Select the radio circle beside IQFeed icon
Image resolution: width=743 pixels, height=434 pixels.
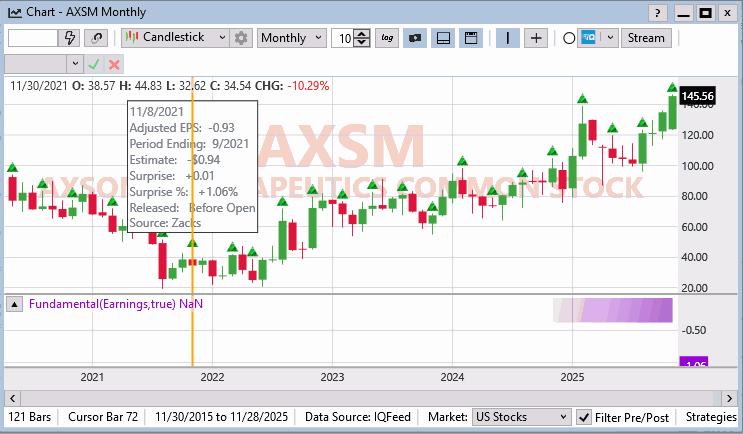[569, 38]
